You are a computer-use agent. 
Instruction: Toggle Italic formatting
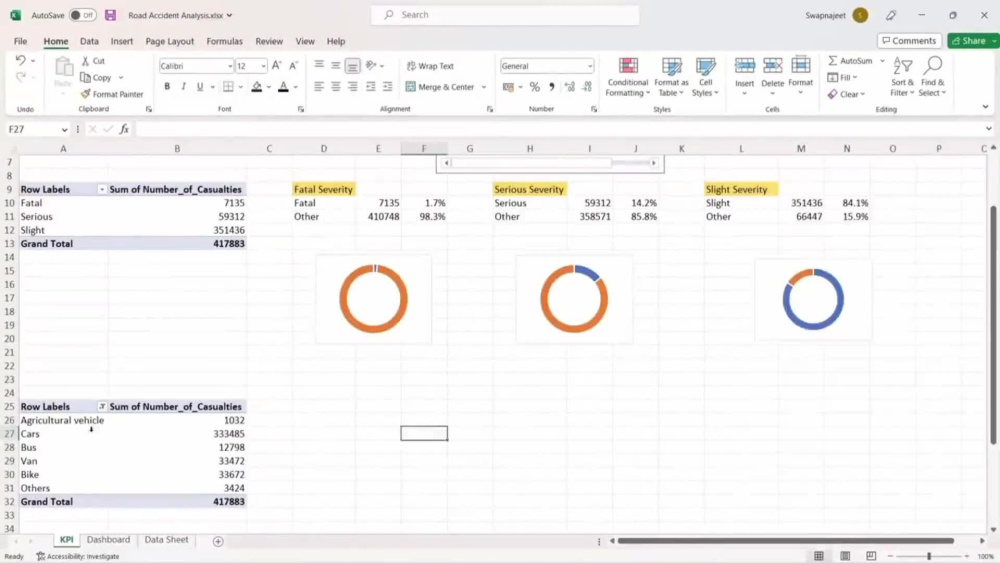click(x=184, y=86)
